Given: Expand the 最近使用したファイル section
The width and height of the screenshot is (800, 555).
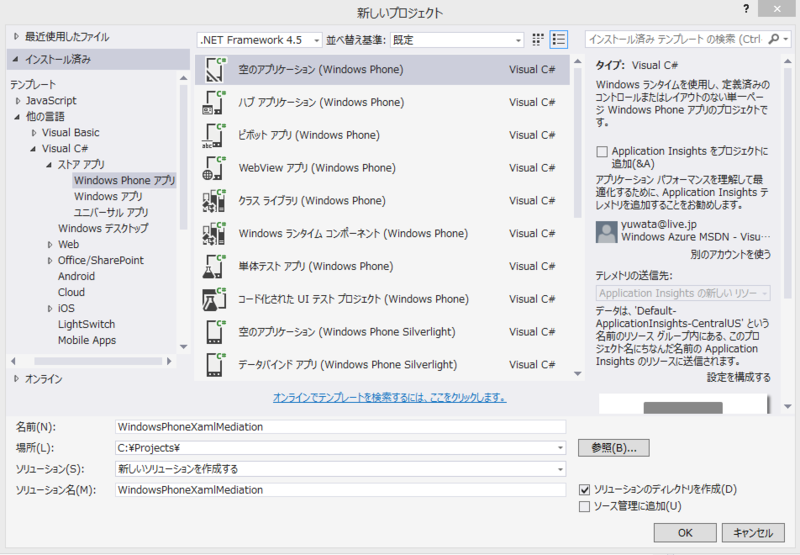Looking at the screenshot, I should pyautogui.click(x=16, y=37).
